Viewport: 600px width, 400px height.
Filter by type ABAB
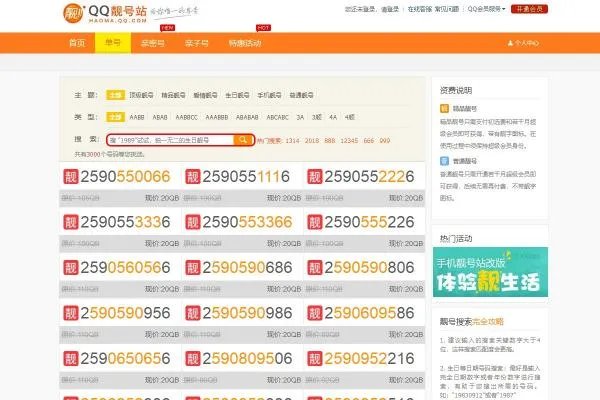pos(160,117)
